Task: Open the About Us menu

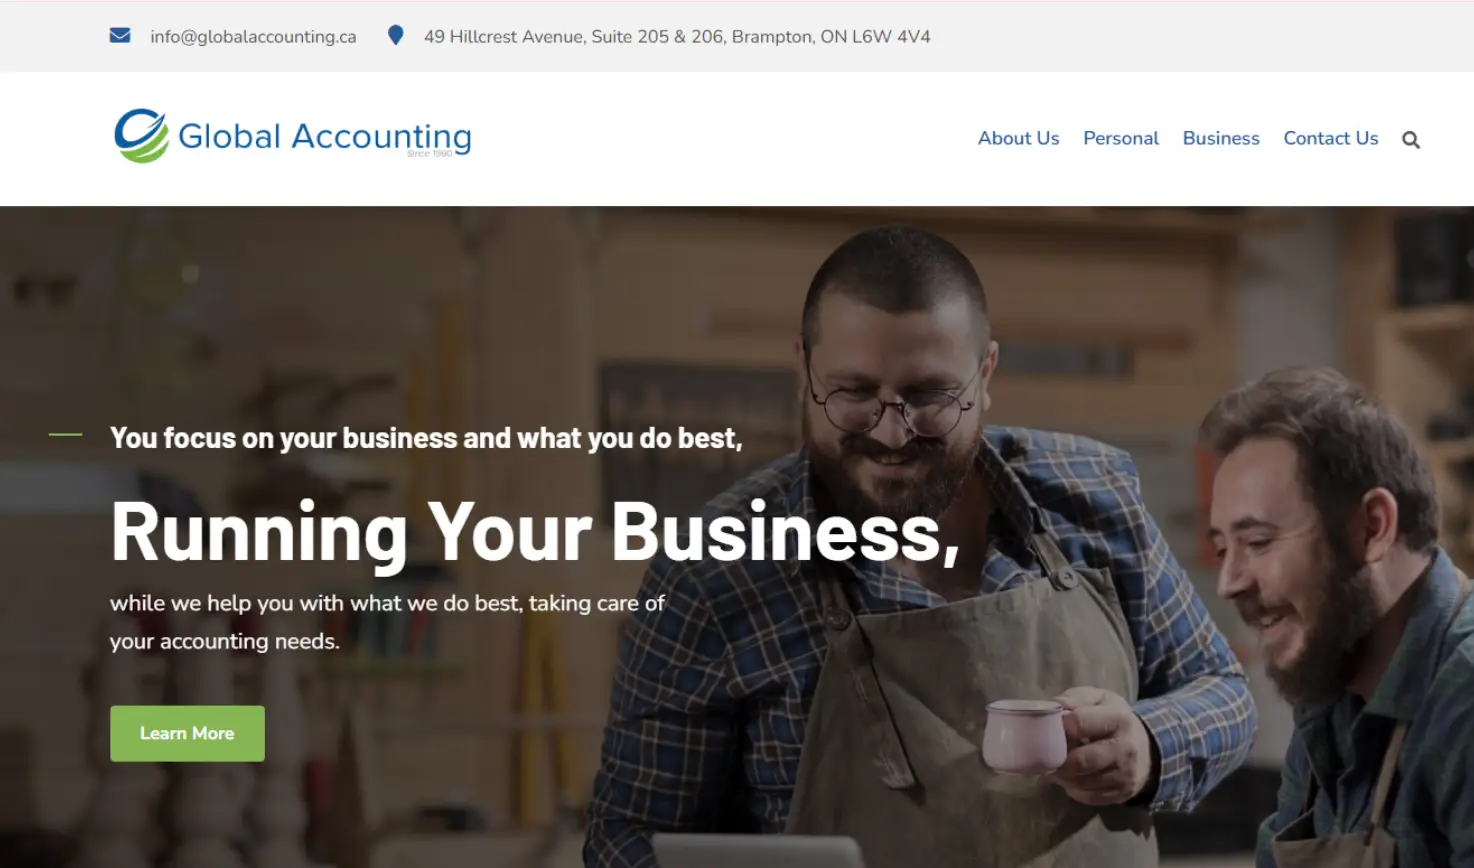Action: (x=1018, y=138)
